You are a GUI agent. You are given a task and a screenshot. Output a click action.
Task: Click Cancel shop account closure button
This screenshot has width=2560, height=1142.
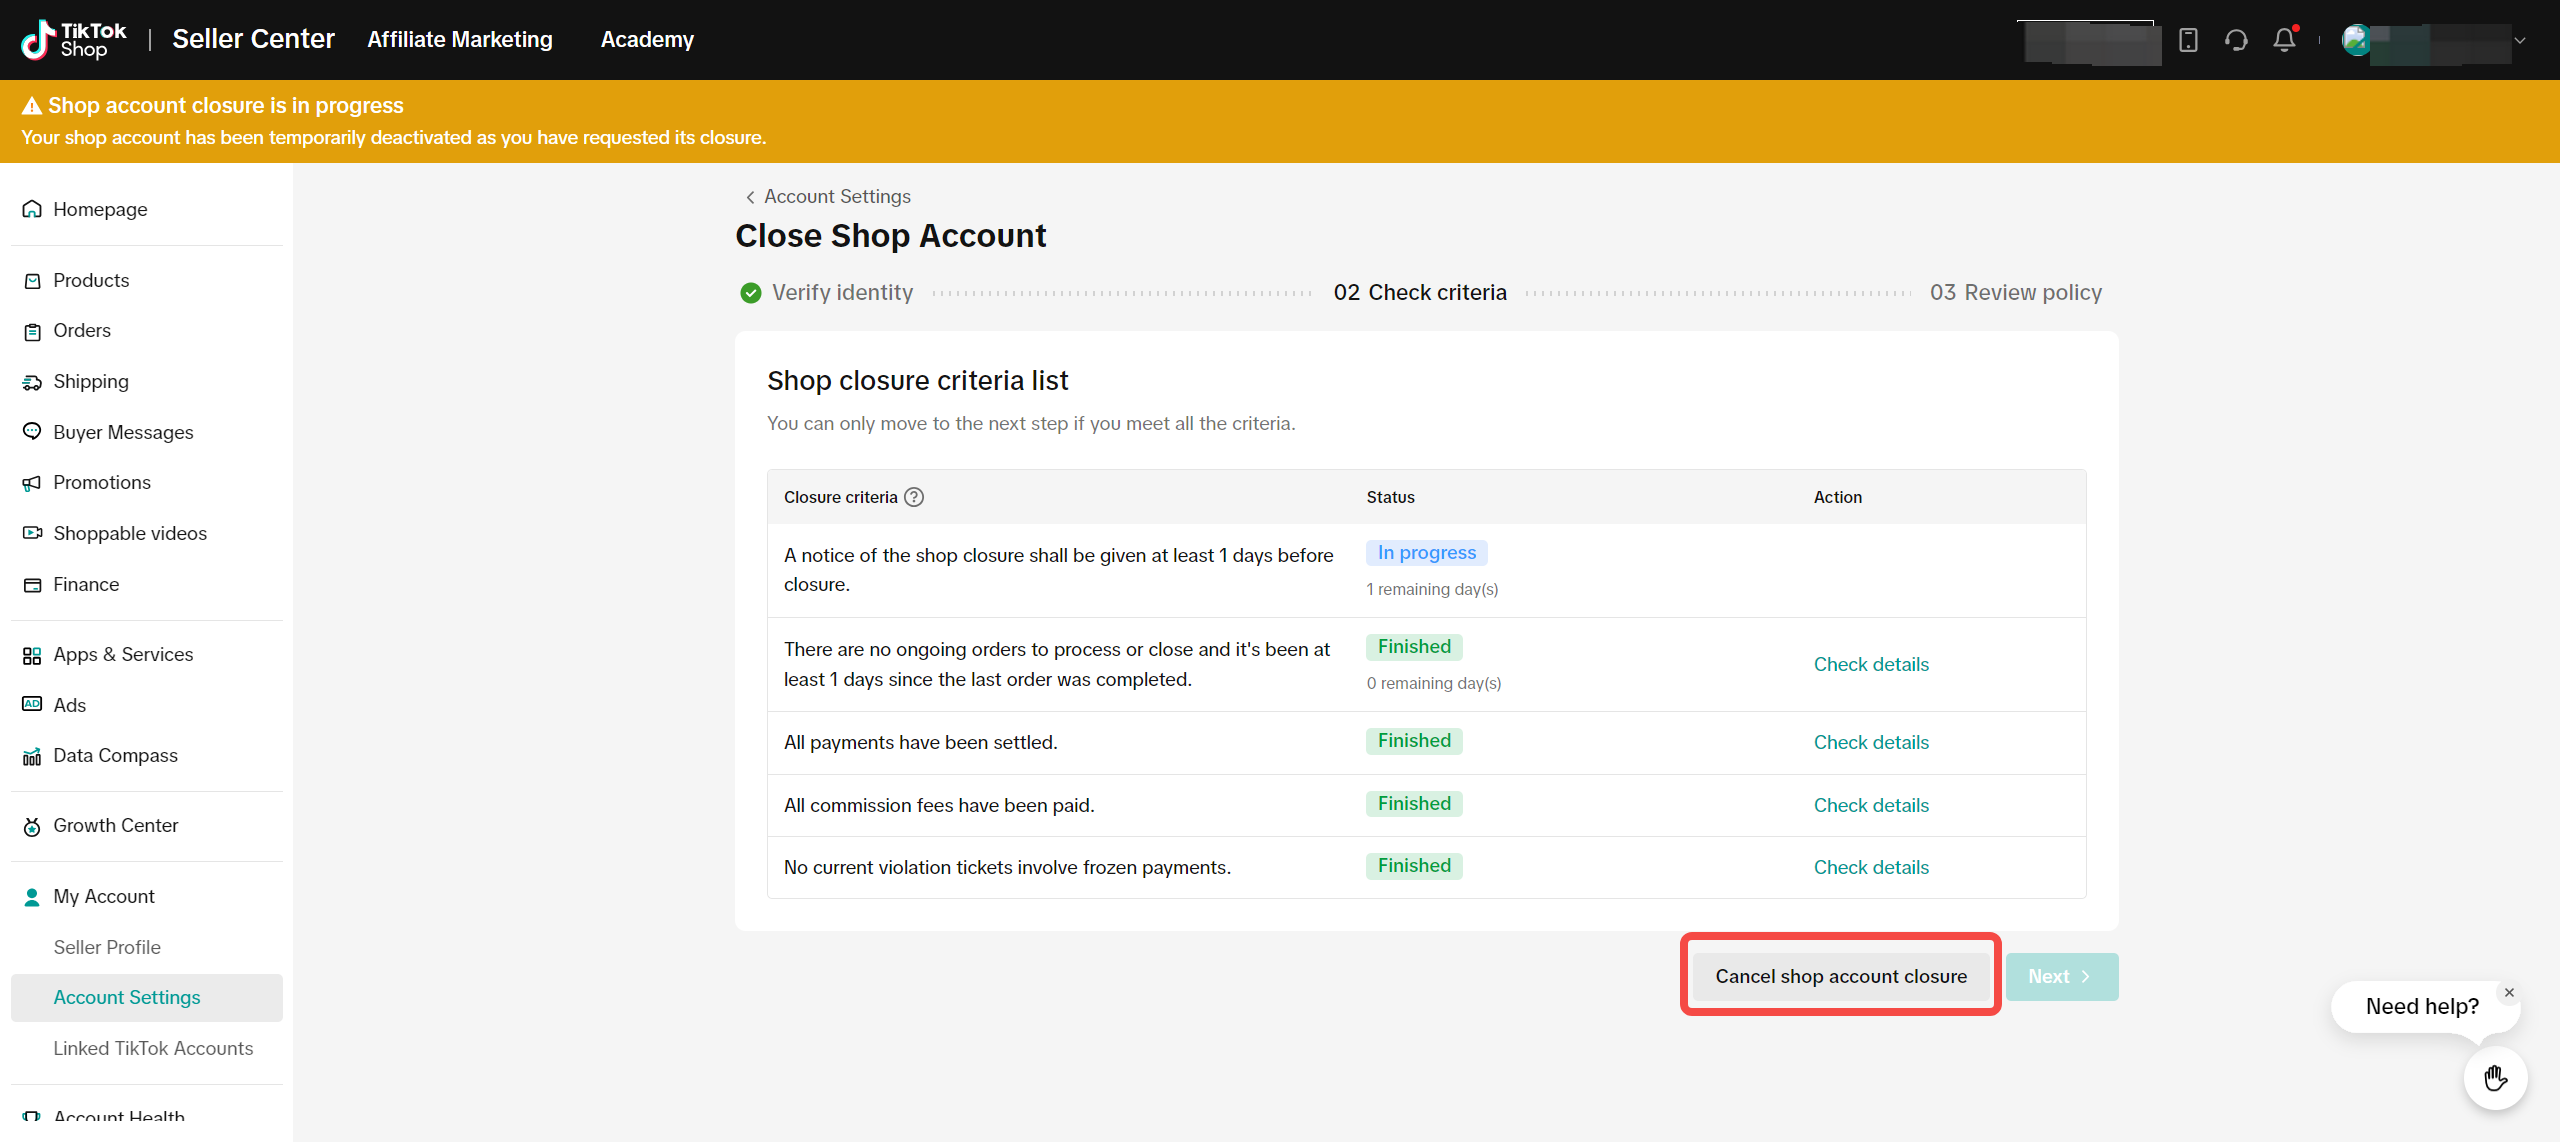click(x=1840, y=976)
